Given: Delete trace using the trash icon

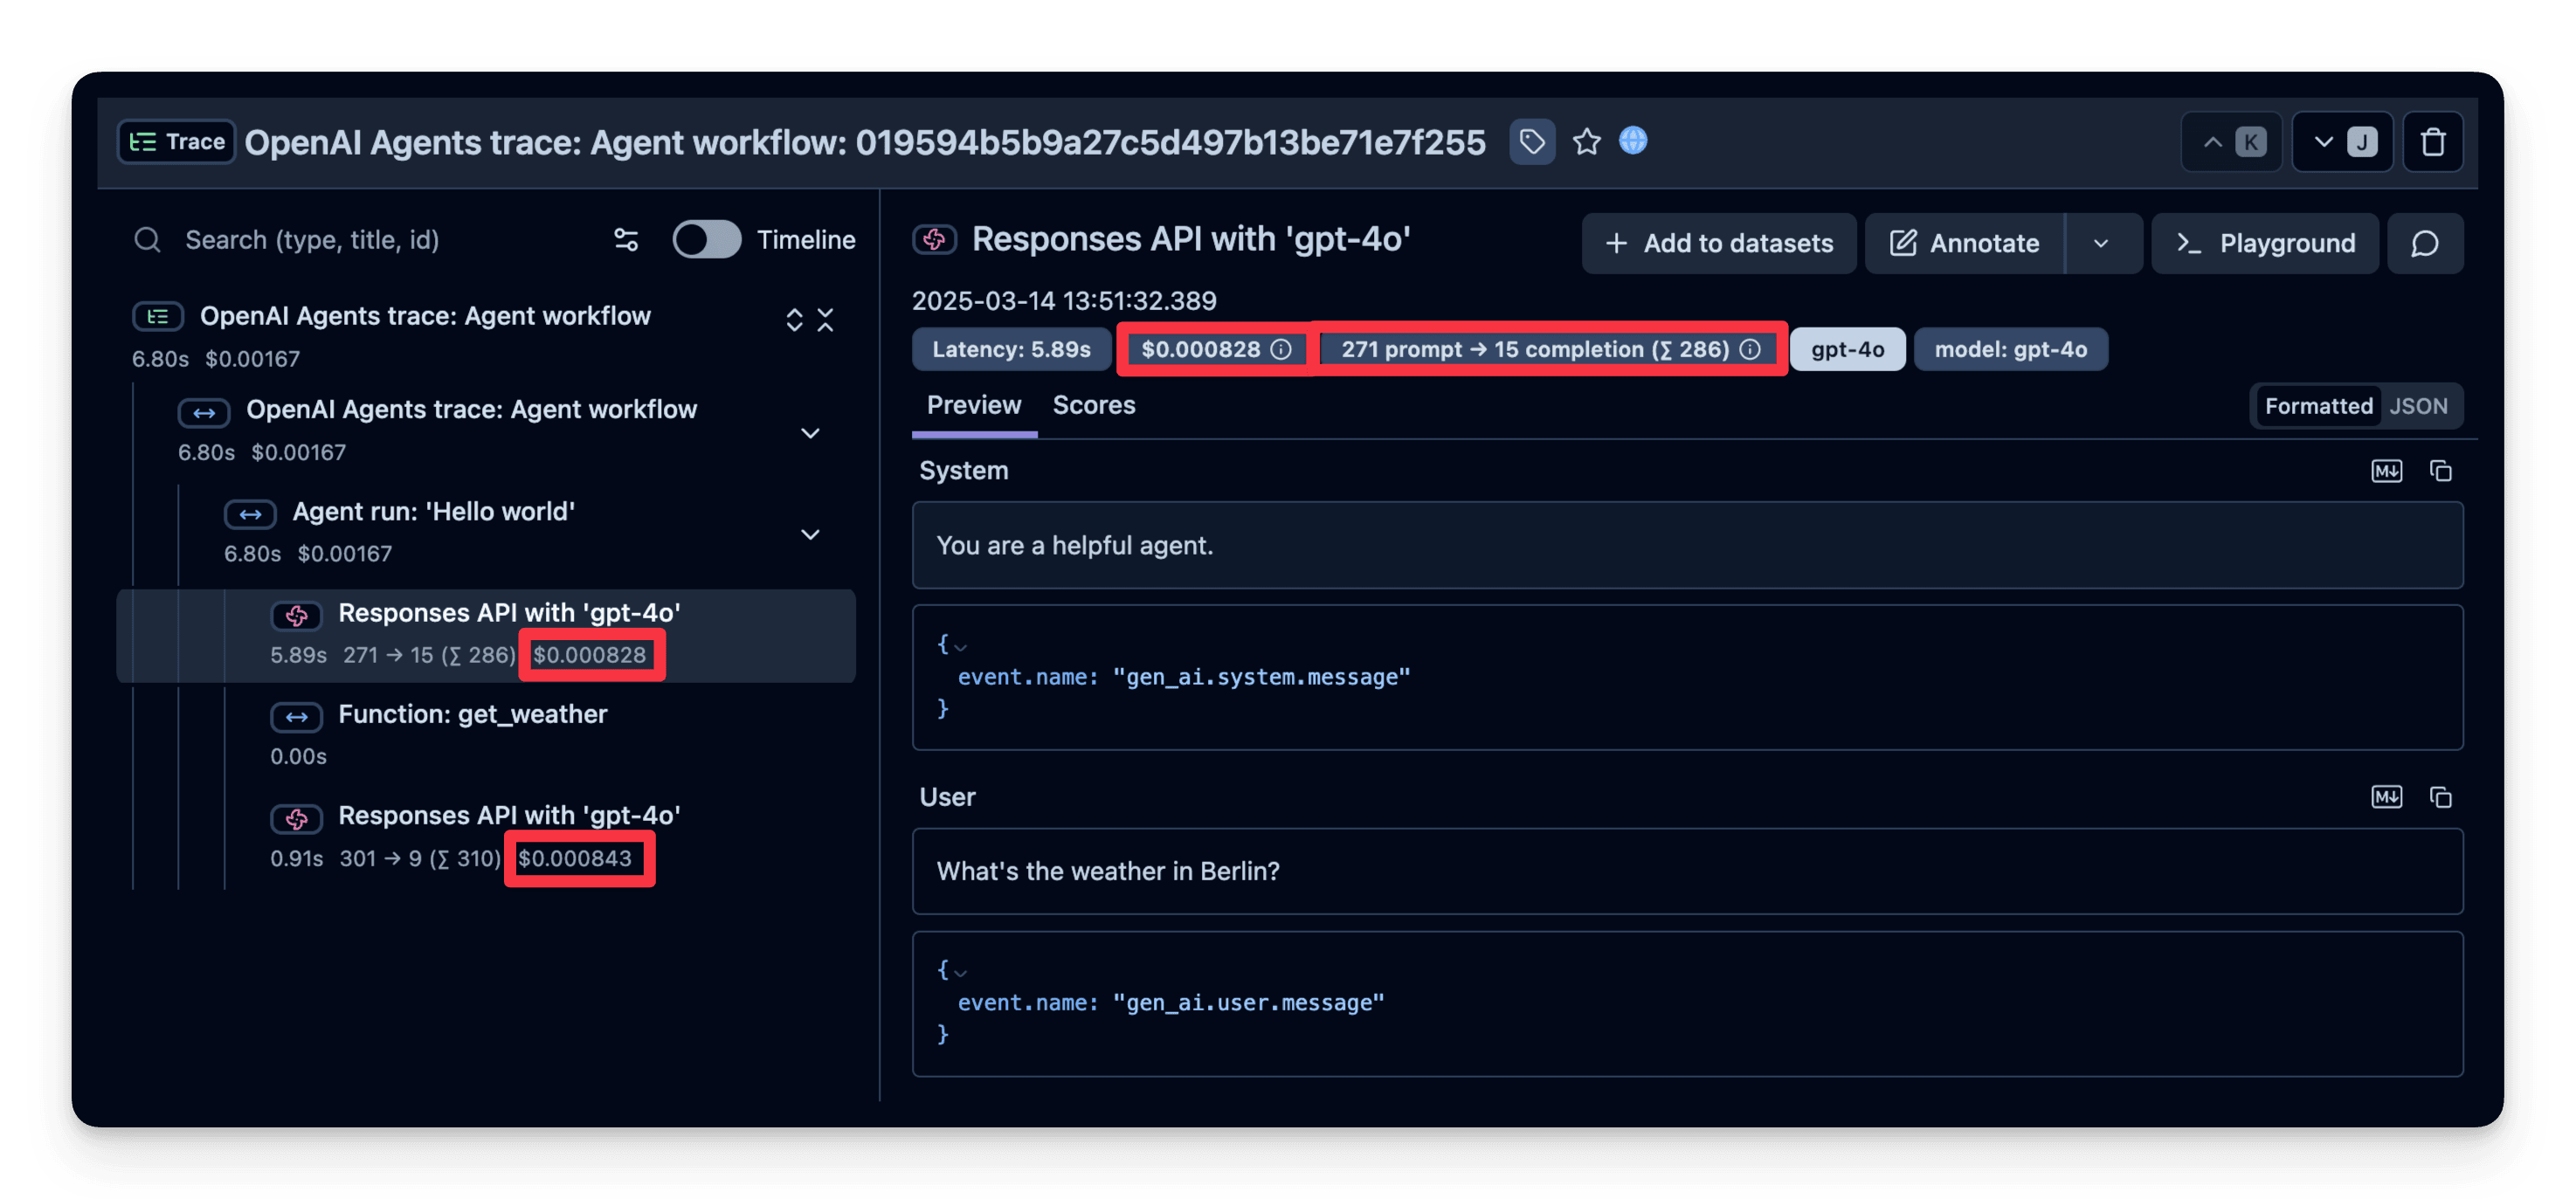Looking at the screenshot, I should click(x=2432, y=142).
